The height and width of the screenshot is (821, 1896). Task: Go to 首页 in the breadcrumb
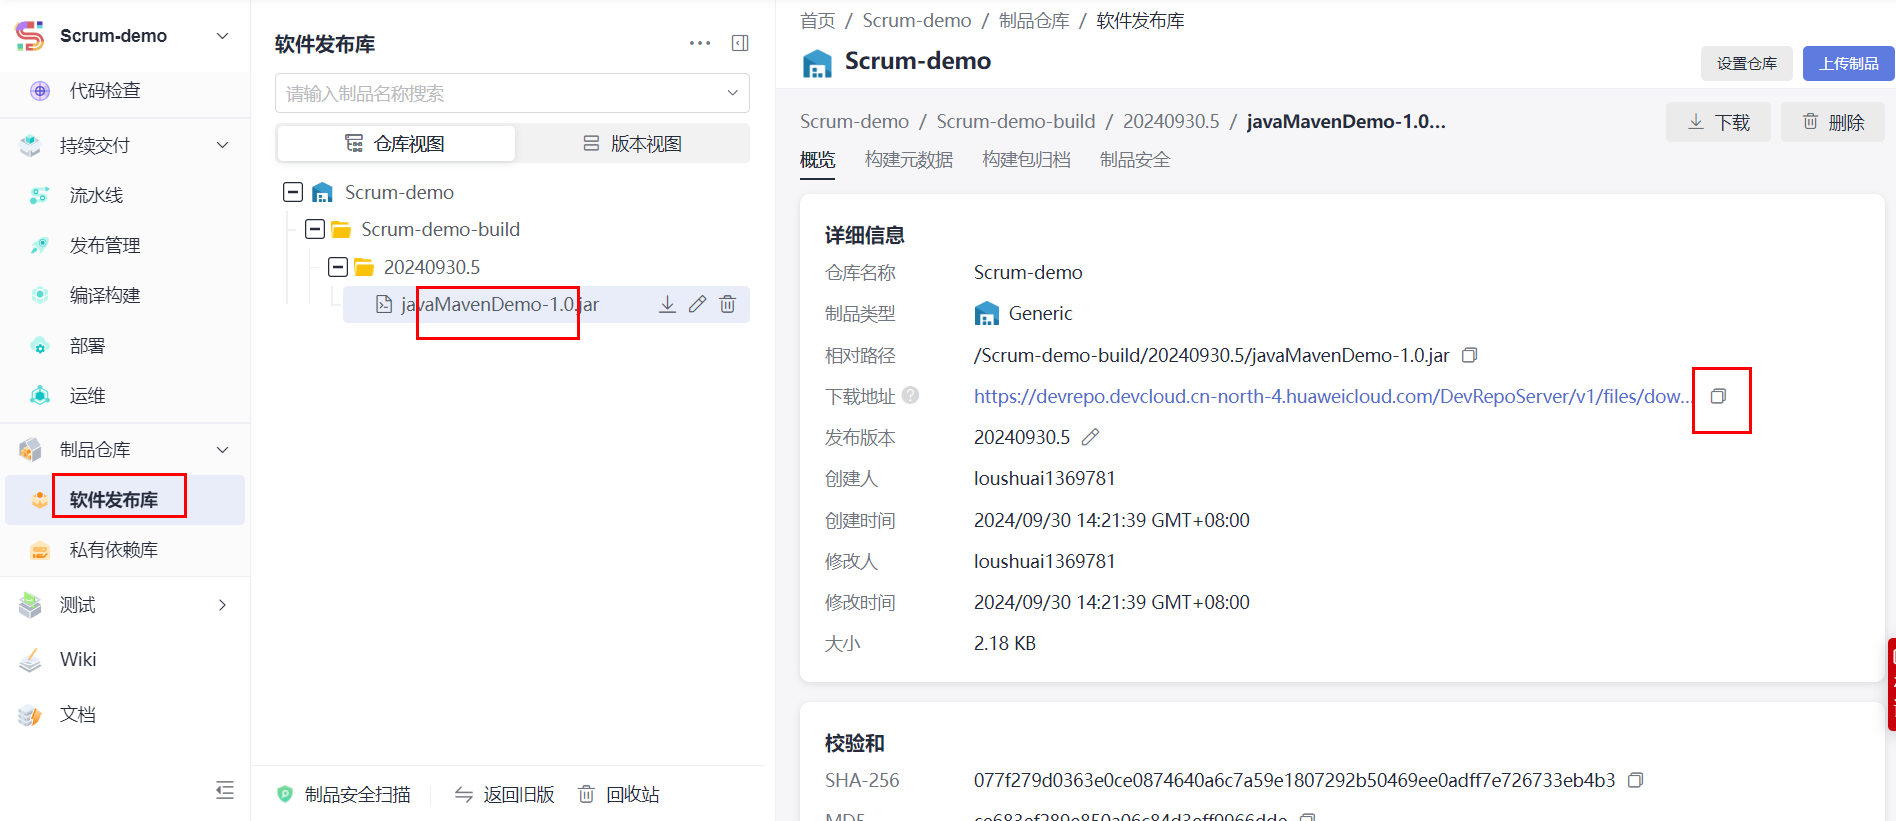[817, 21]
